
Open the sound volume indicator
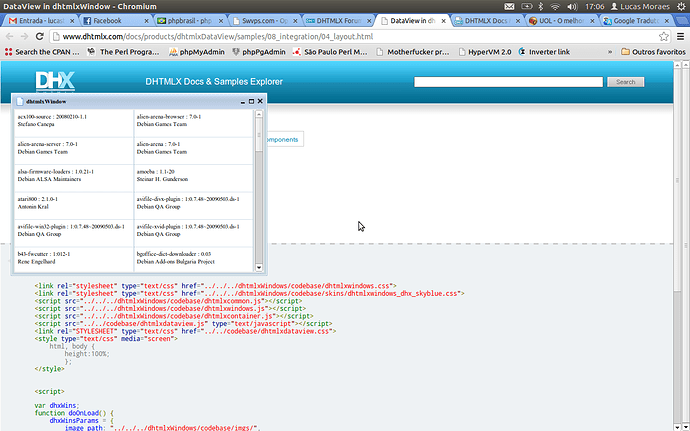[x=572, y=7]
